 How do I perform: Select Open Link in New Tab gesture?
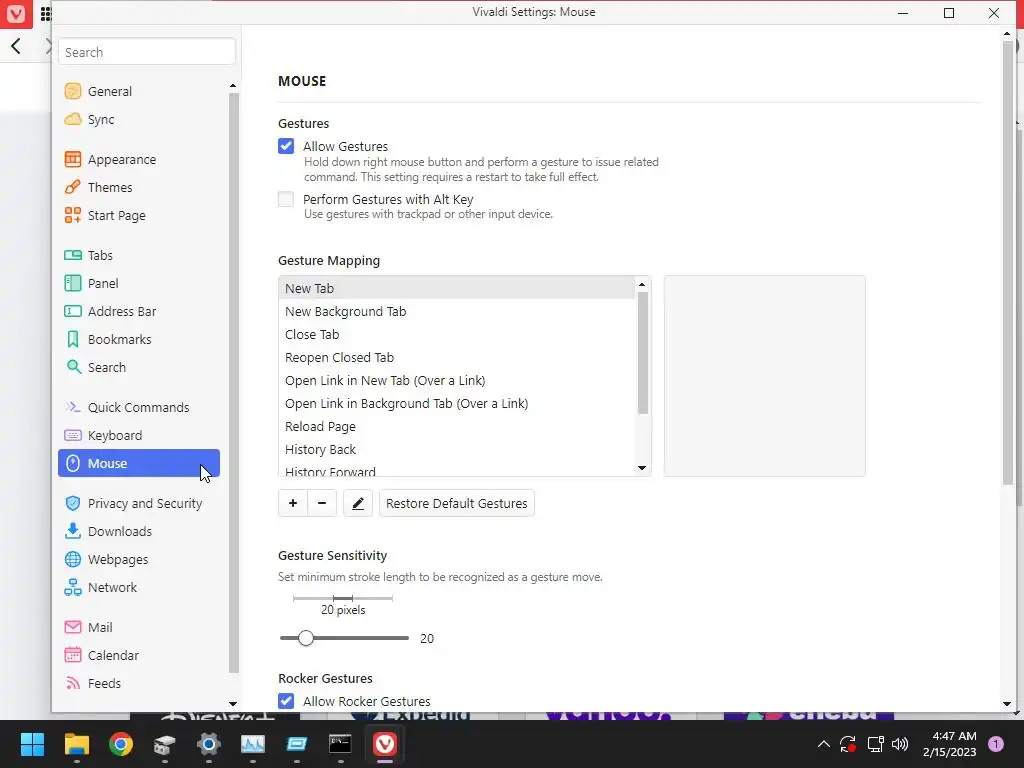click(456, 380)
